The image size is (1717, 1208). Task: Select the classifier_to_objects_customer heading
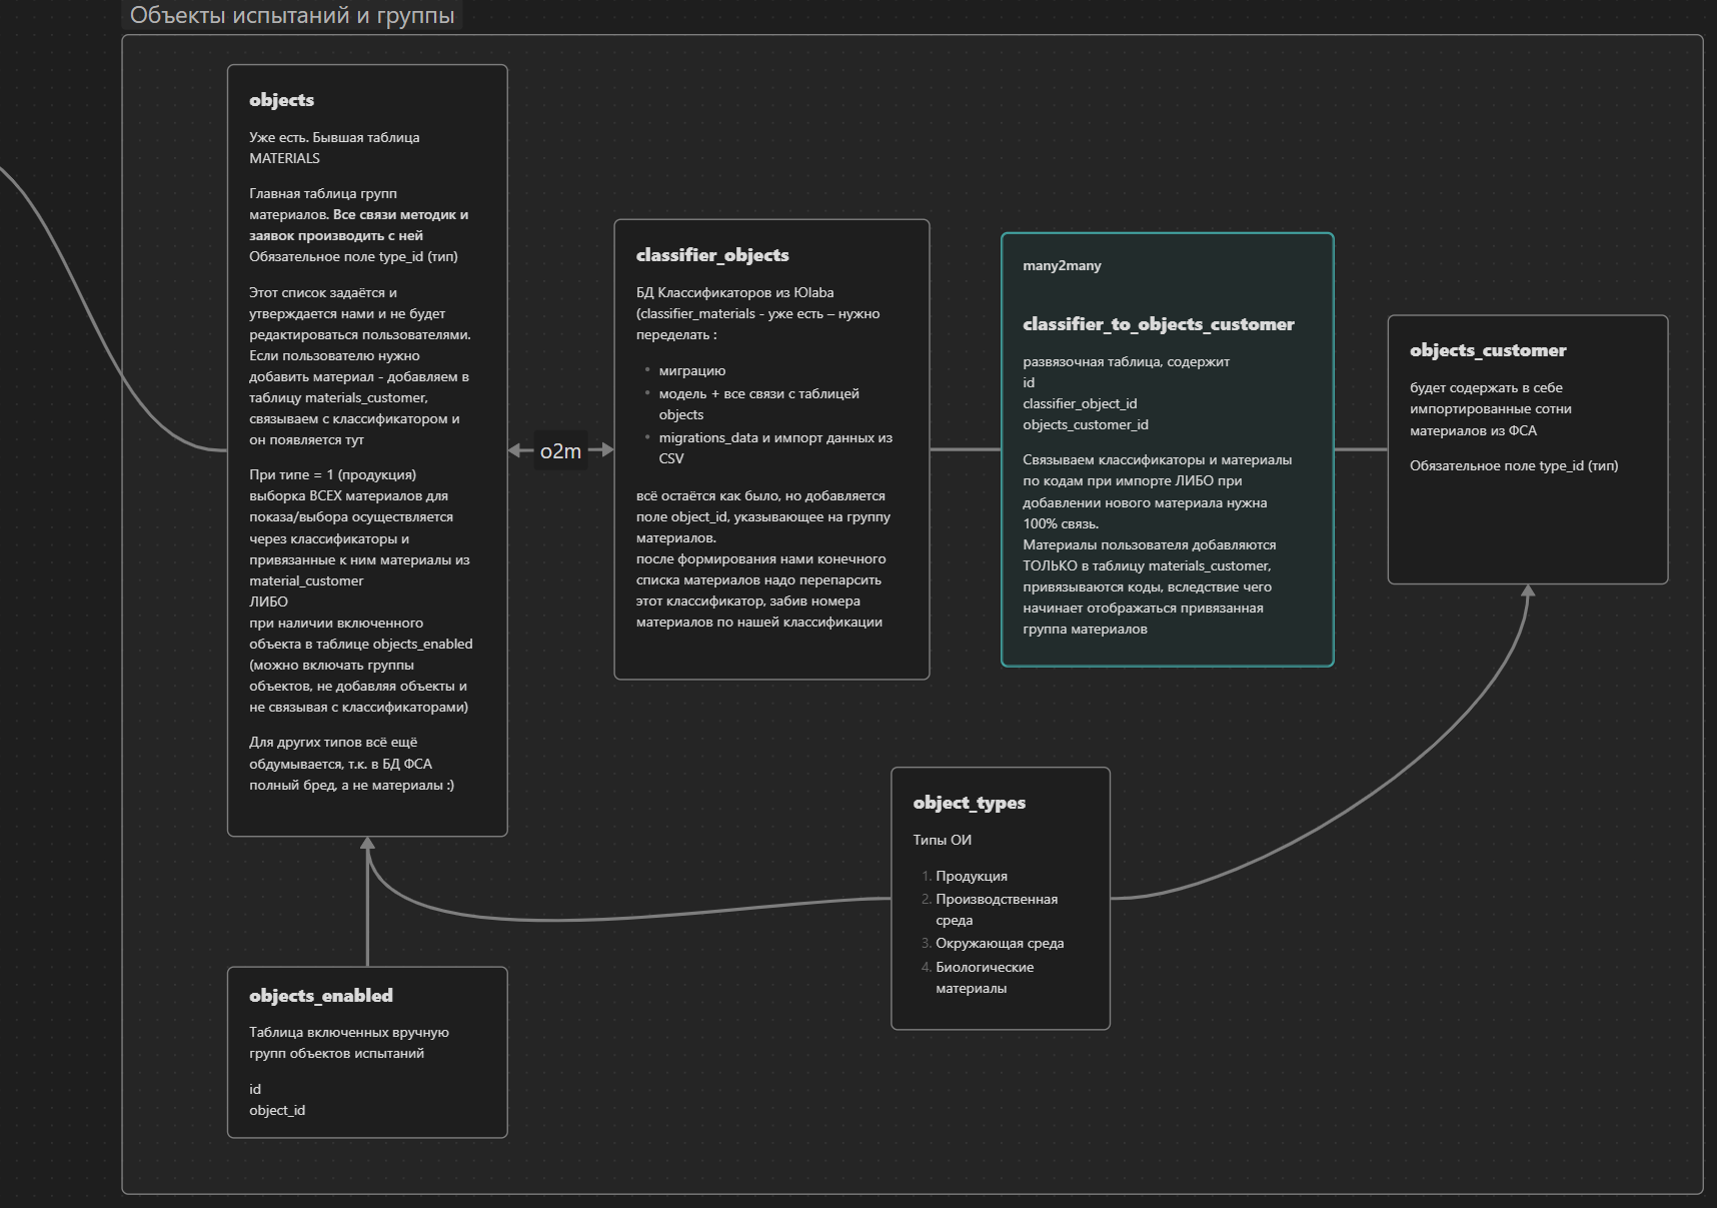[x=1157, y=324]
